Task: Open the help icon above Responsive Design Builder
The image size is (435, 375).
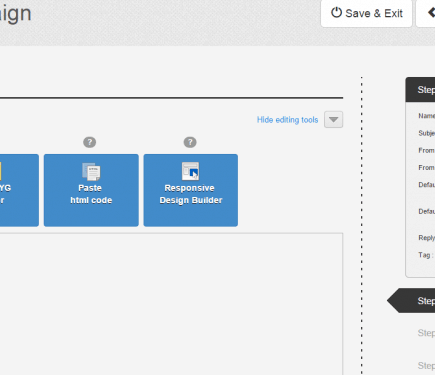Action: tap(190, 142)
